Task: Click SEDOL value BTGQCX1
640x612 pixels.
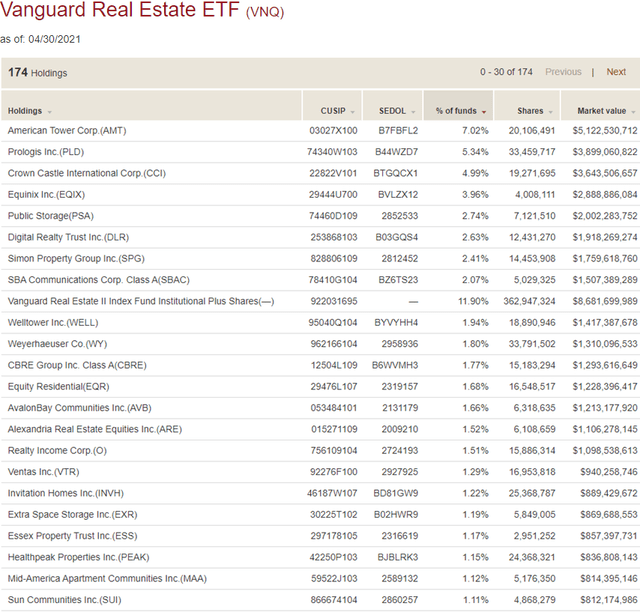Action: pos(396,173)
